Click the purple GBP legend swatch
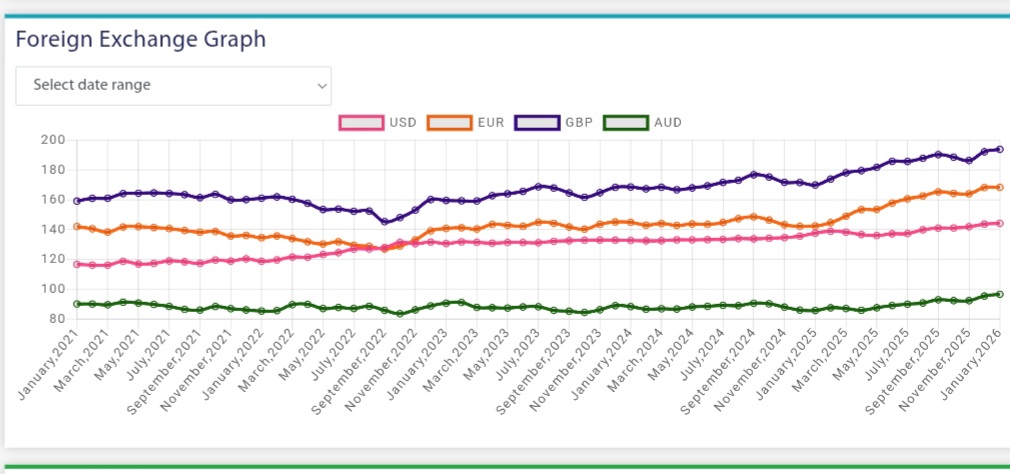The width and height of the screenshot is (1010, 474). click(537, 123)
